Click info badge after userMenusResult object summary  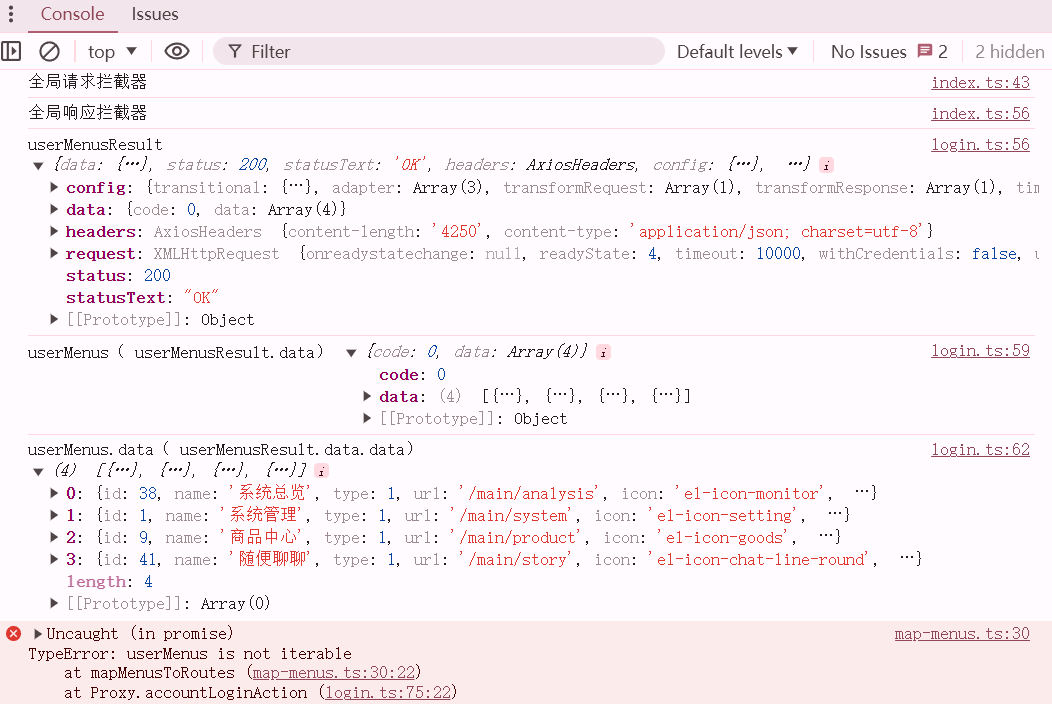pos(827,165)
